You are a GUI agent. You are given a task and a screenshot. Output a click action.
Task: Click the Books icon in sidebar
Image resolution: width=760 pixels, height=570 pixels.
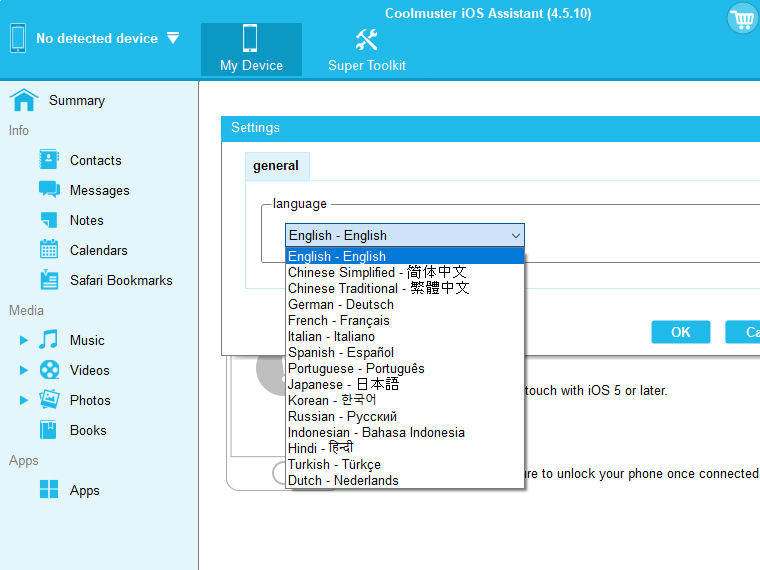pos(48,429)
